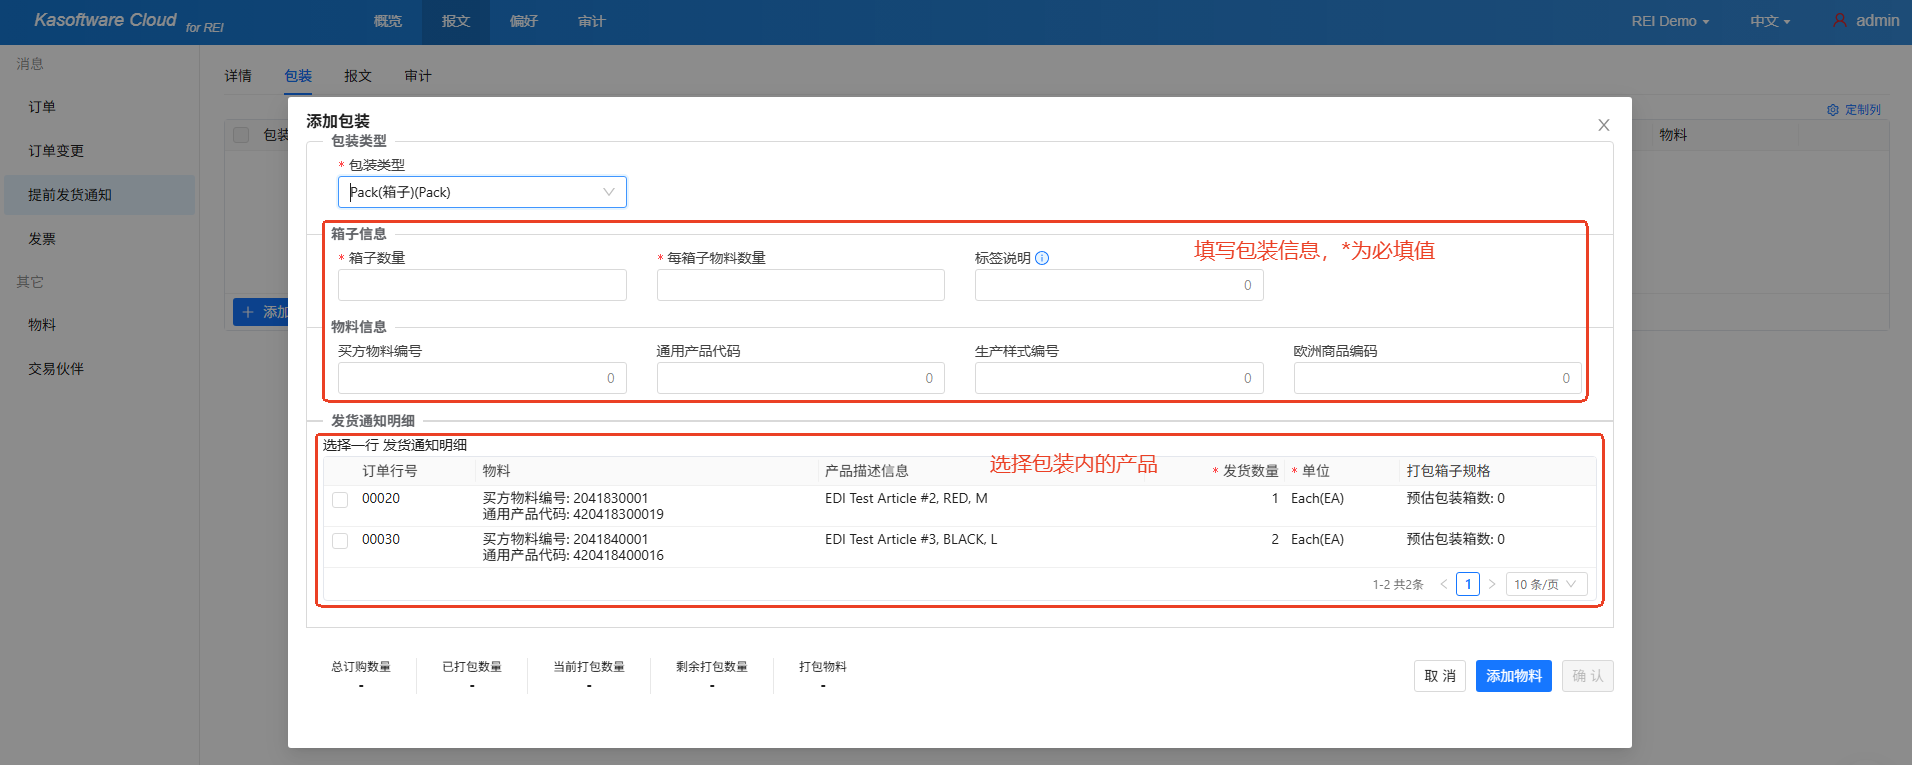Click the gear icon for 定制列
Image resolution: width=1912 pixels, height=765 pixels.
pos(1832,110)
